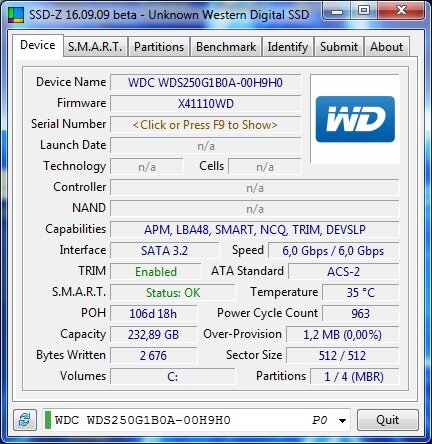The width and height of the screenshot is (432, 444).
Task: Click the Over-Provision value 1,2 MB (0,00%)
Action: [x=342, y=335]
